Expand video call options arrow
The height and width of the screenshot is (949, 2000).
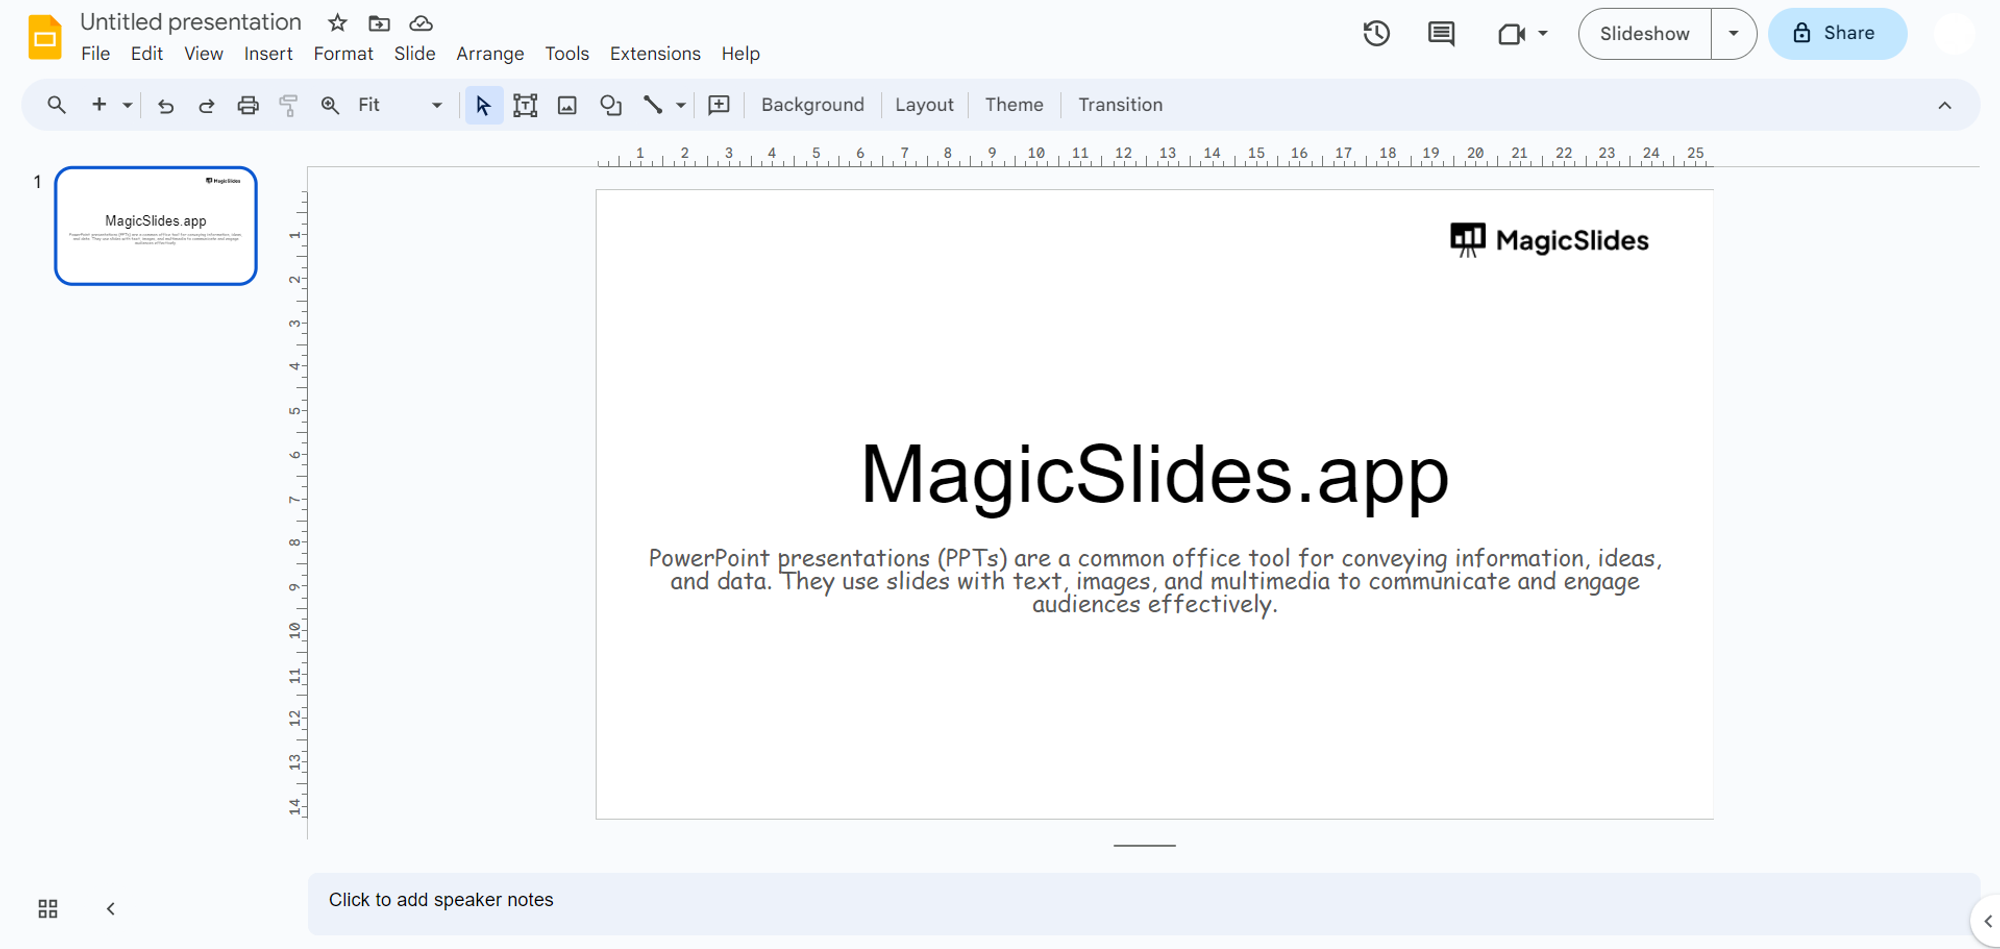pyautogui.click(x=1543, y=33)
